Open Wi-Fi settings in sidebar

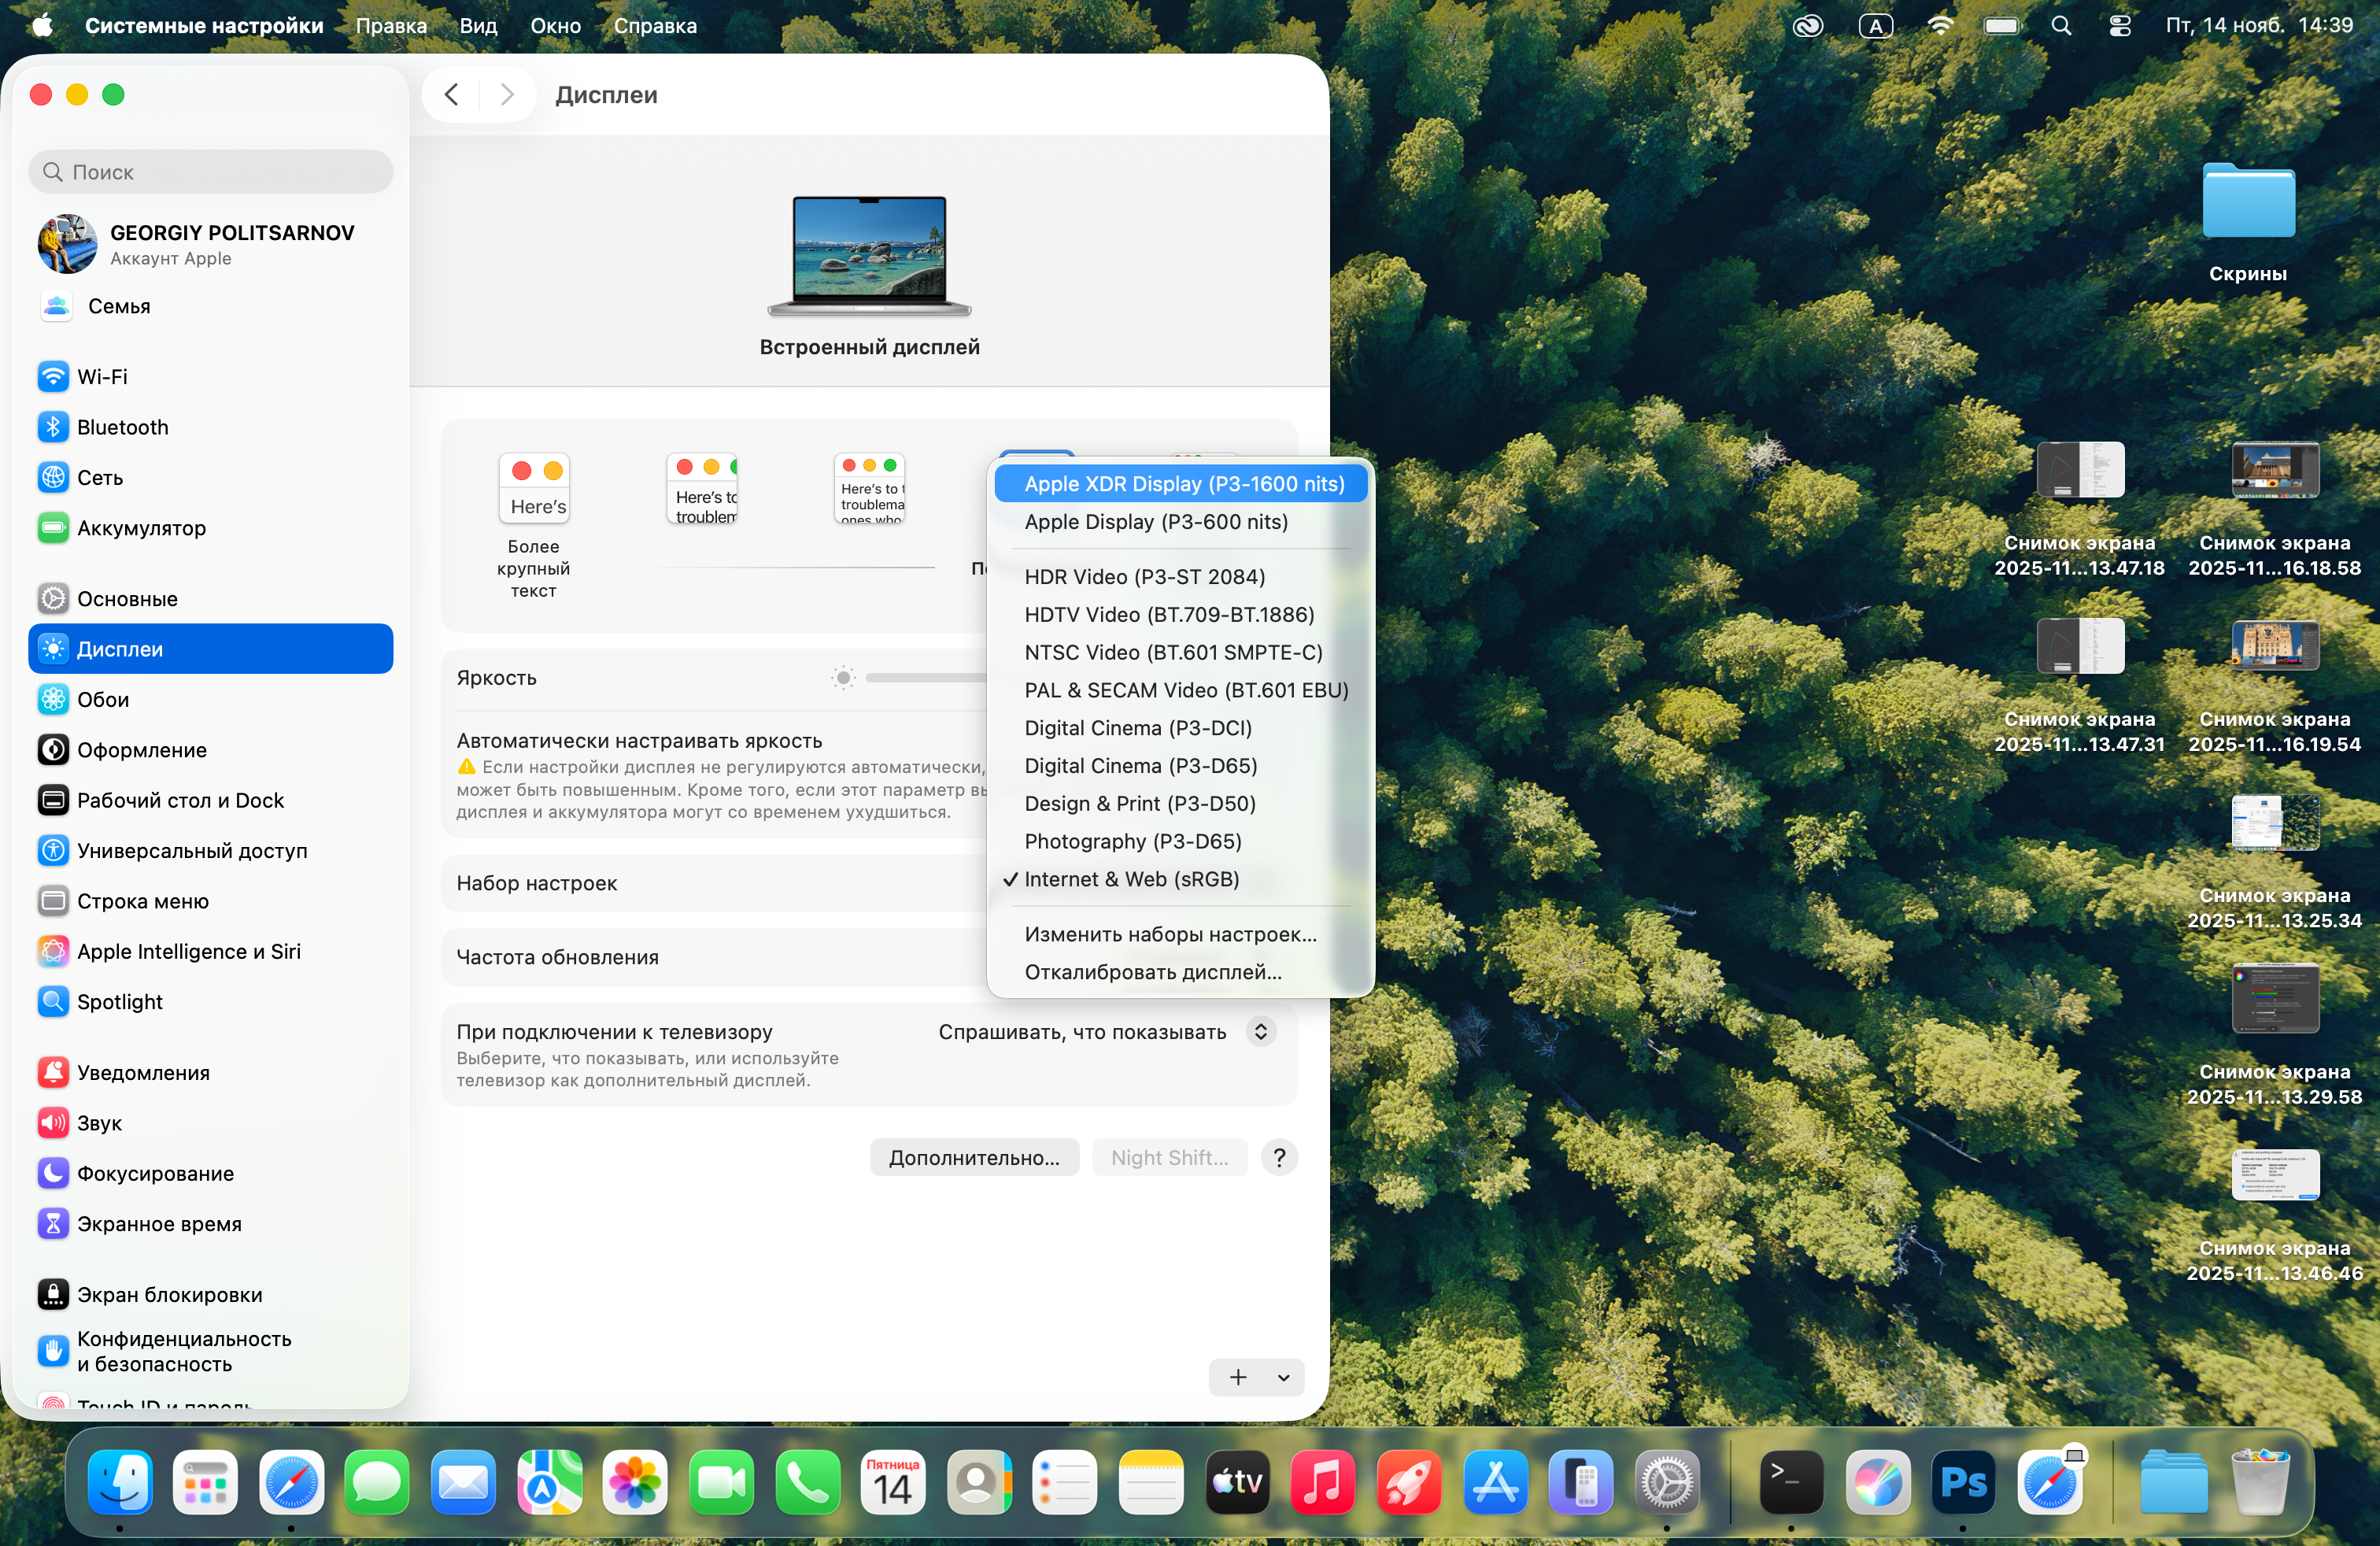(x=102, y=377)
